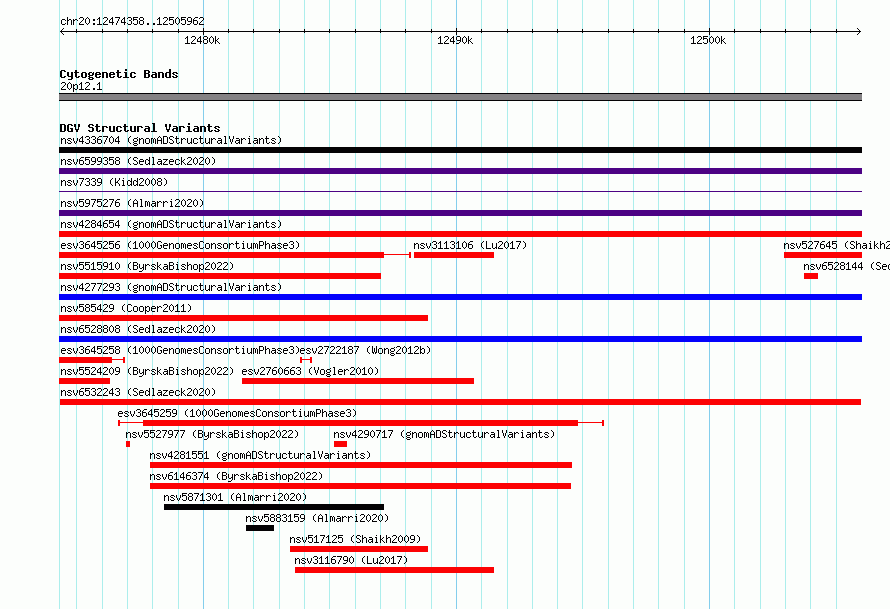
Task: Open nsv4290717 gnomADStructuralVariants label
Action: click(x=444, y=434)
